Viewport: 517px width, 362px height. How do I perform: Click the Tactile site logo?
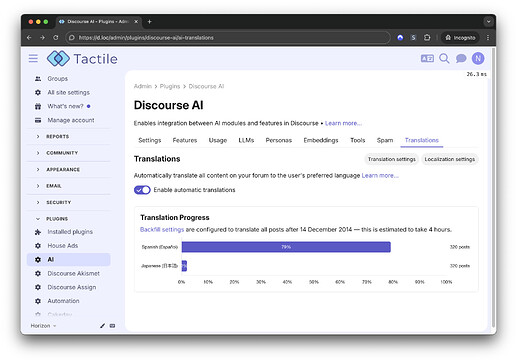click(82, 59)
